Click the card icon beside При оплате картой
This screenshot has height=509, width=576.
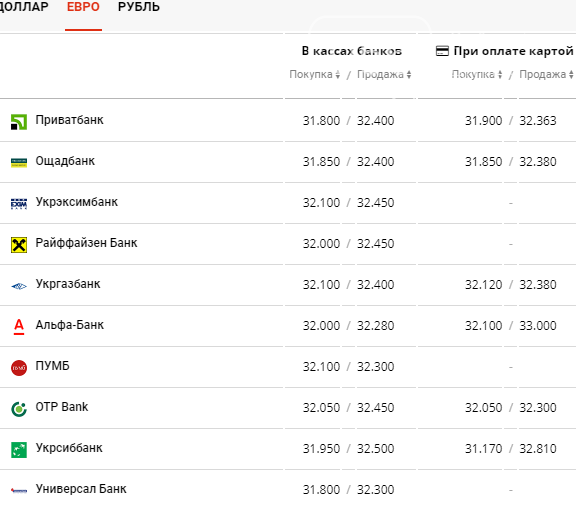coord(442,51)
